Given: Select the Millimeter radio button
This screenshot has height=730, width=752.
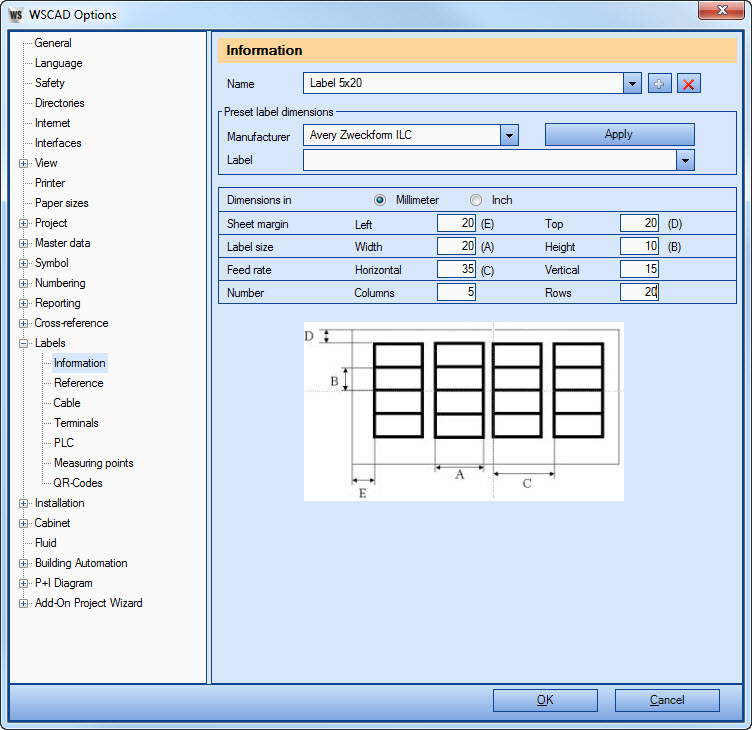Looking at the screenshot, I should coord(380,200).
